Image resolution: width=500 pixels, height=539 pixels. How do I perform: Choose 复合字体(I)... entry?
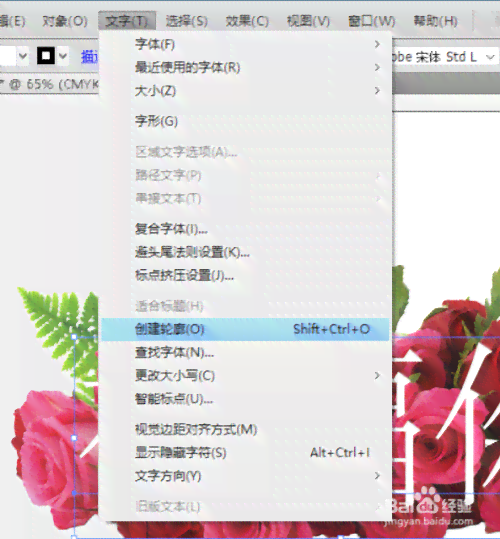pos(245,229)
